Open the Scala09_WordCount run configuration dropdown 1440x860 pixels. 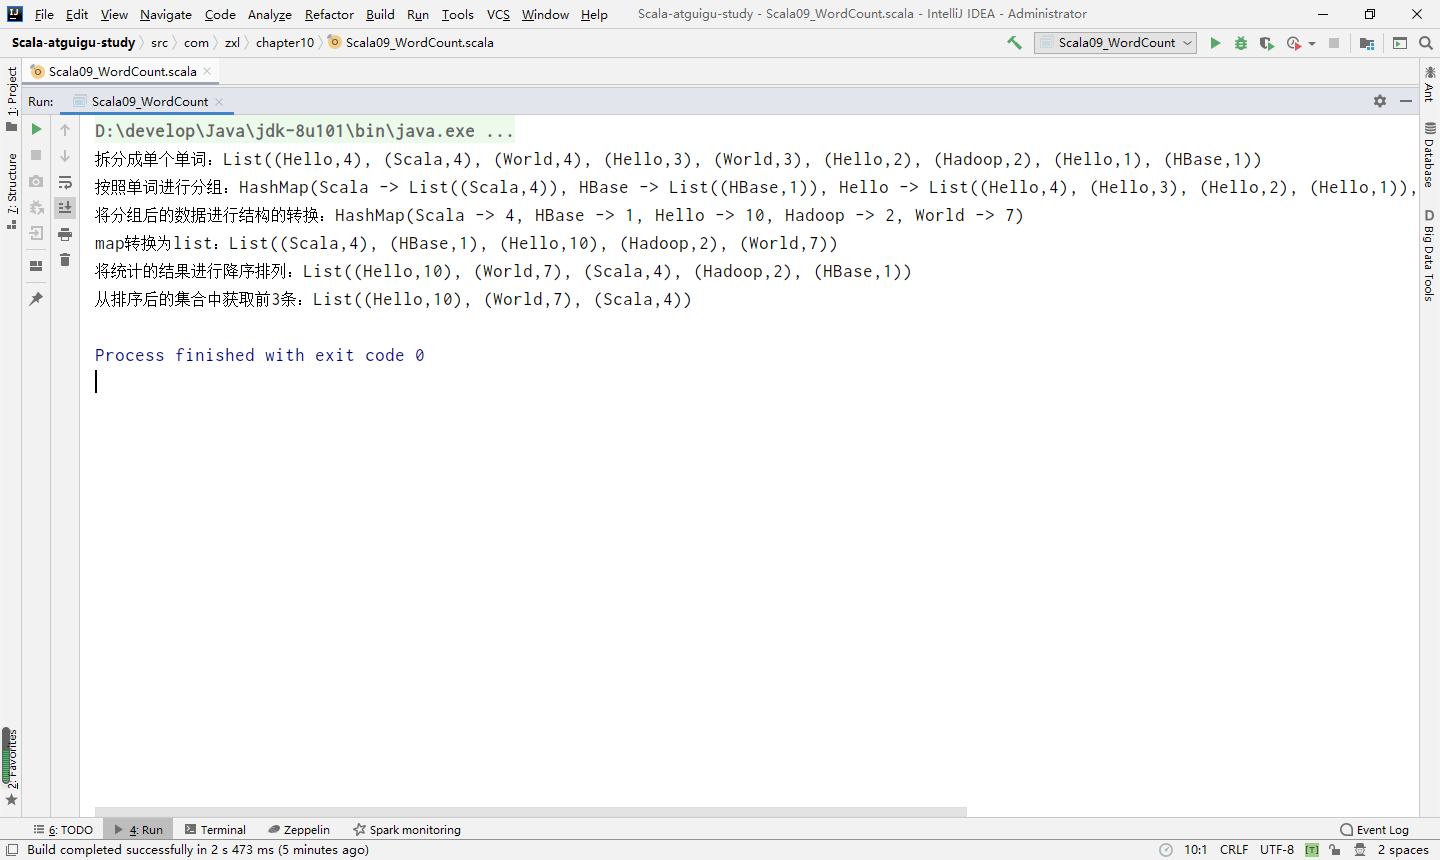coord(1115,43)
